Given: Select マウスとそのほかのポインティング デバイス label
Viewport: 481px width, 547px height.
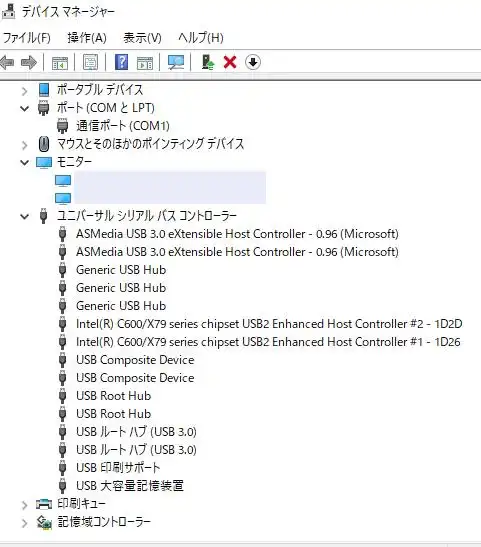Looking at the screenshot, I should [x=150, y=144].
